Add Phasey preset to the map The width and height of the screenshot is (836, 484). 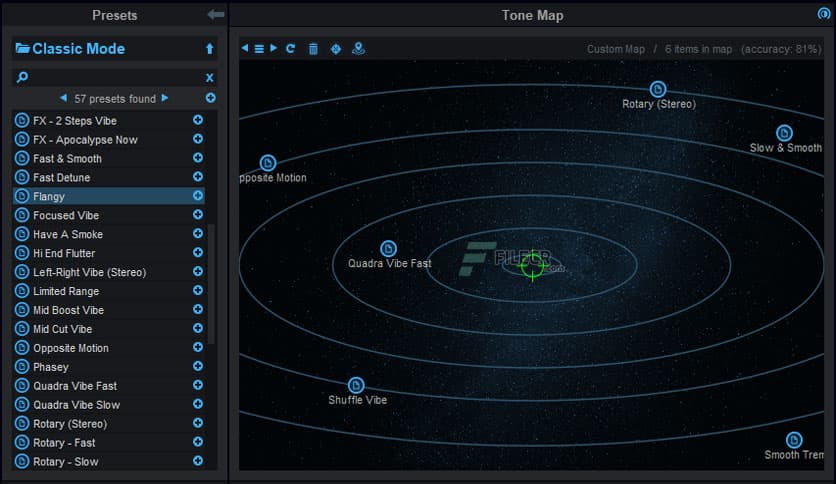198,366
